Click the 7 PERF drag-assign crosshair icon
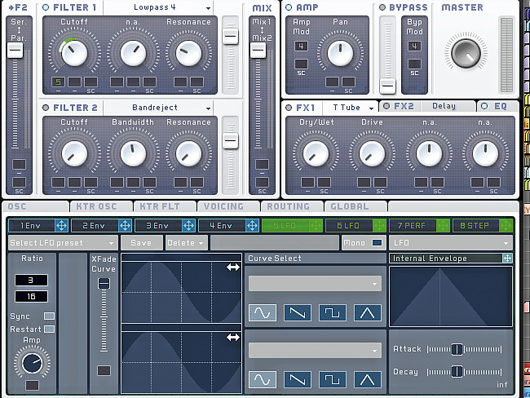 [x=443, y=226]
